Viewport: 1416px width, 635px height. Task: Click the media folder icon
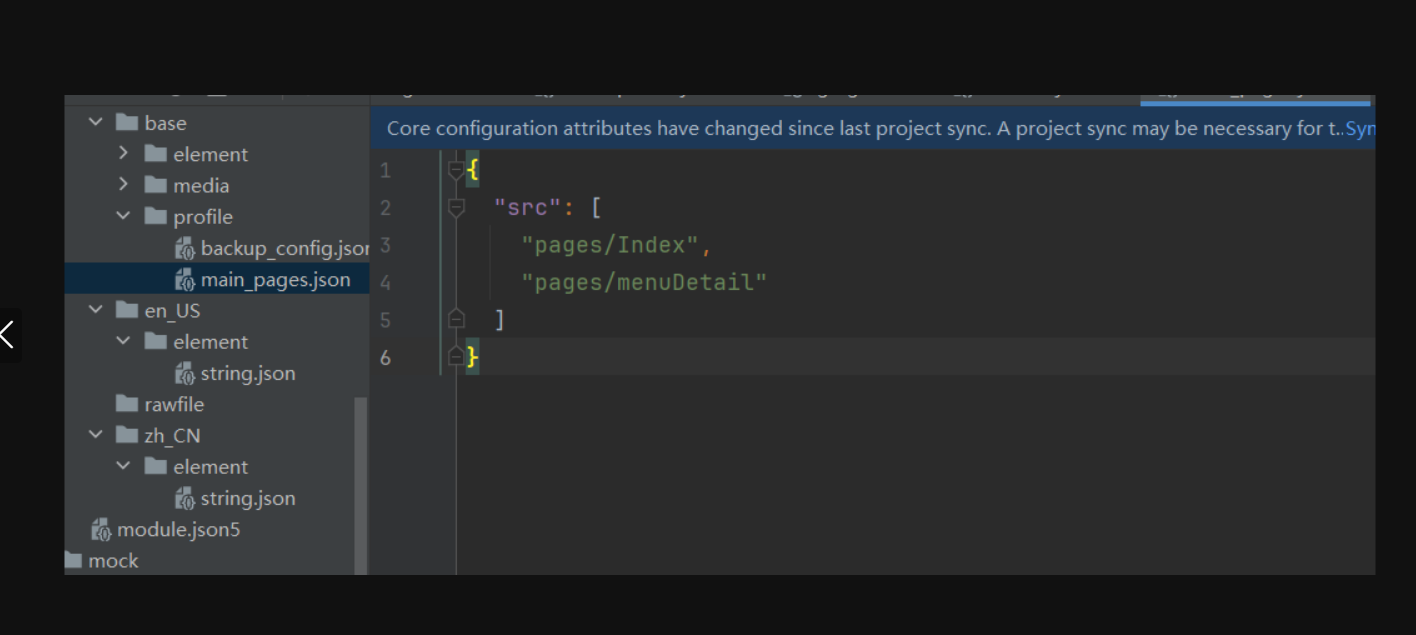tap(155, 186)
